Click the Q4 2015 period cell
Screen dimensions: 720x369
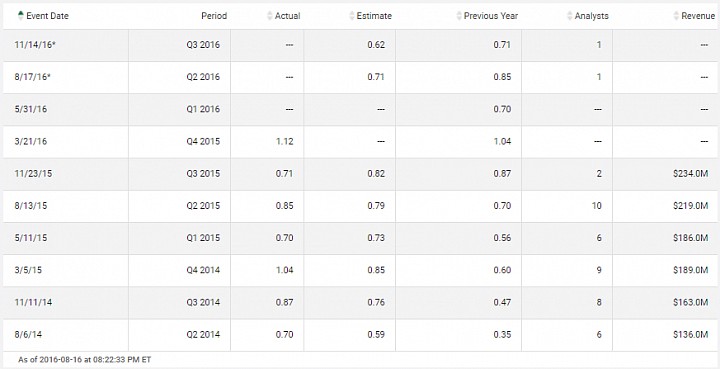pos(180,141)
